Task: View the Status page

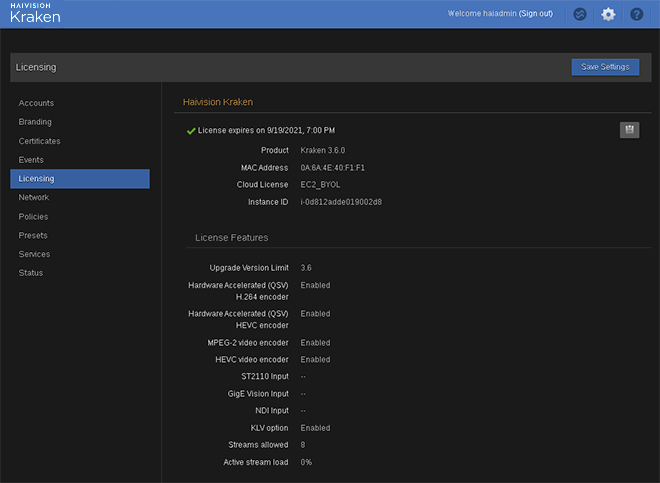Action: (31, 273)
